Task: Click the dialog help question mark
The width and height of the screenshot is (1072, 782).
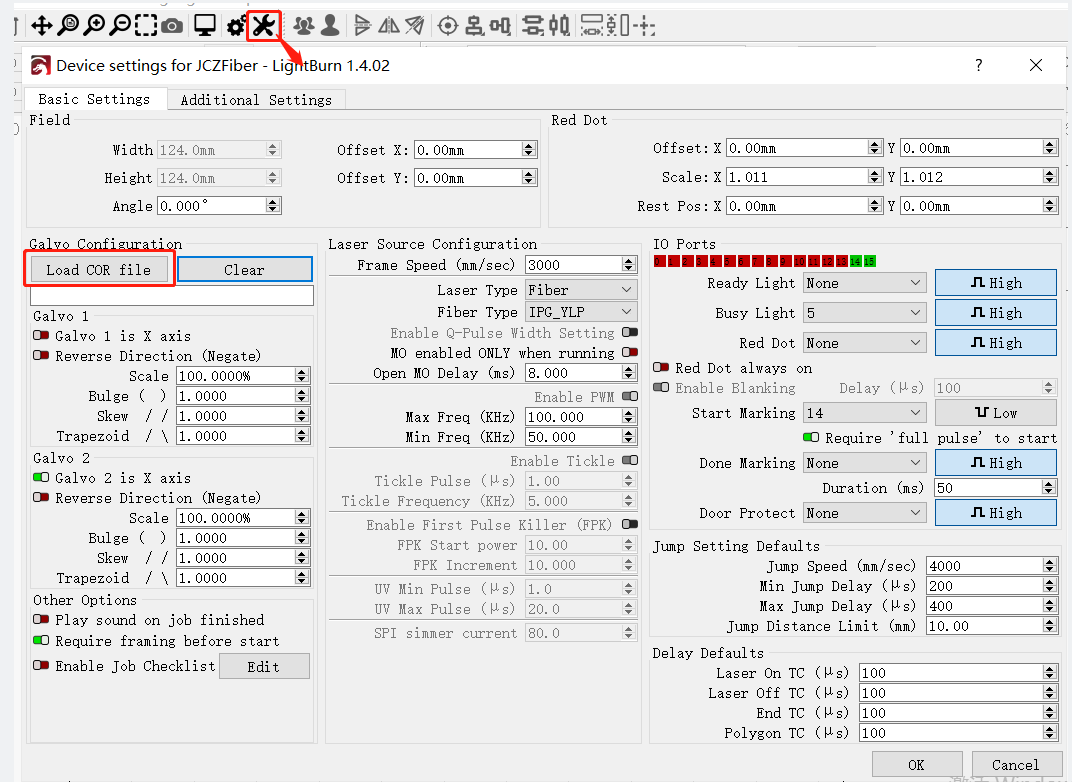Action: coord(978,65)
